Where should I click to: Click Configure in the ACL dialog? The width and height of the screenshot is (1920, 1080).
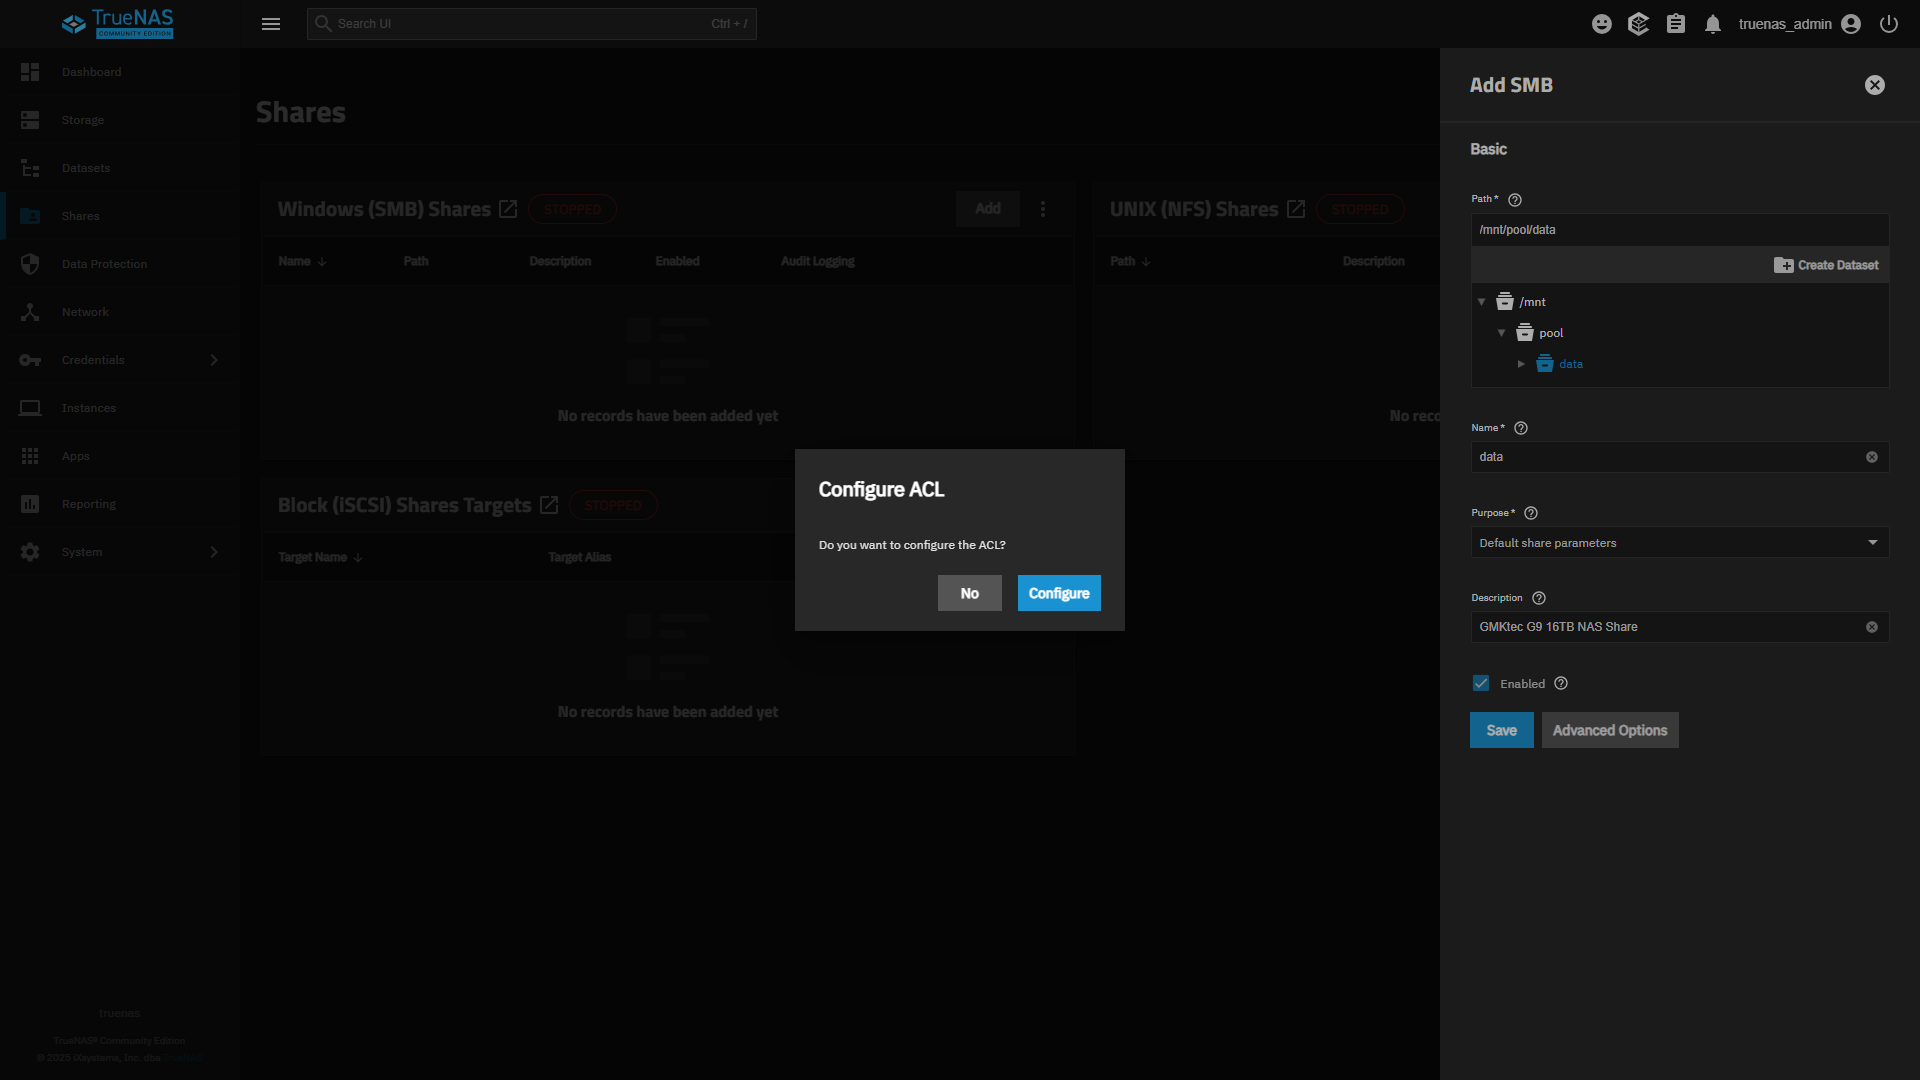coord(1058,593)
